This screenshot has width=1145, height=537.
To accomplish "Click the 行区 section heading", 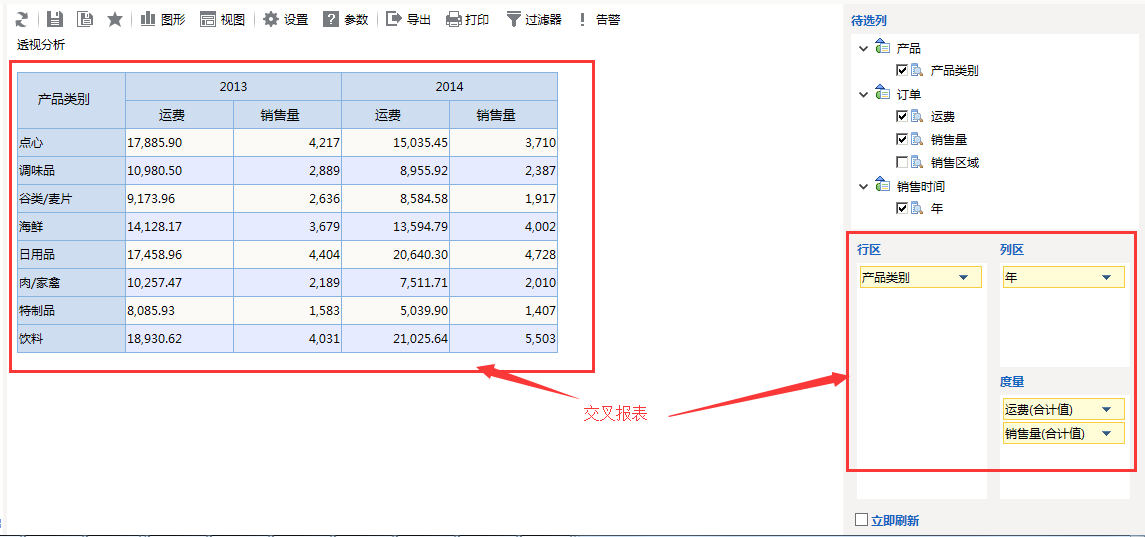I will coord(869,250).
